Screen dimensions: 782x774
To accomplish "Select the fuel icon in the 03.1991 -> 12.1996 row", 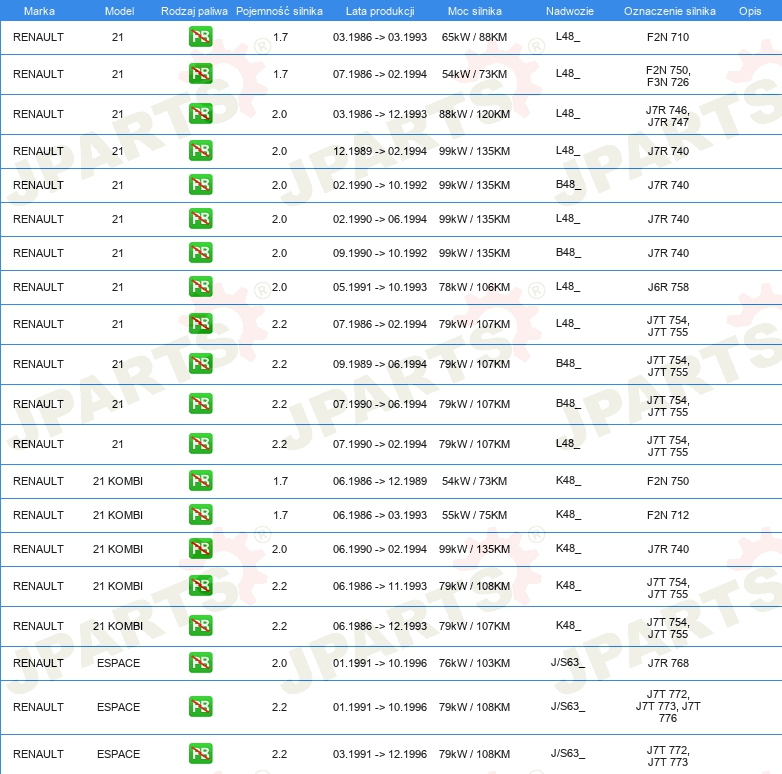I will (x=200, y=754).
